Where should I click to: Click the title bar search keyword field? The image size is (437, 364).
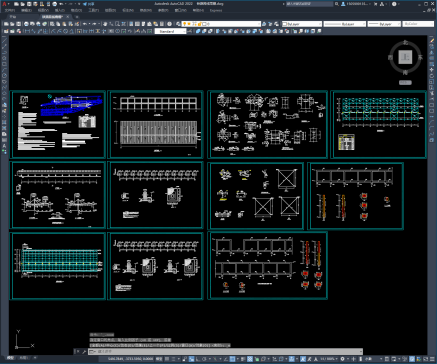310,4
